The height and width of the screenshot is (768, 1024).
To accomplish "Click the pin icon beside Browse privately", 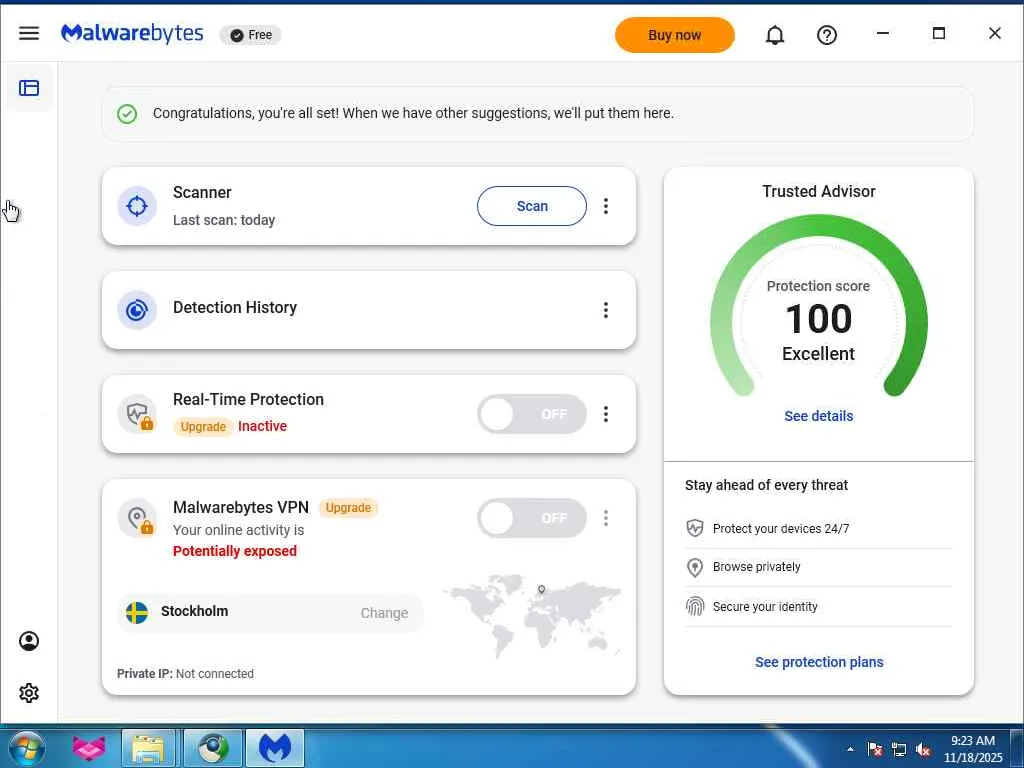I will [695, 567].
